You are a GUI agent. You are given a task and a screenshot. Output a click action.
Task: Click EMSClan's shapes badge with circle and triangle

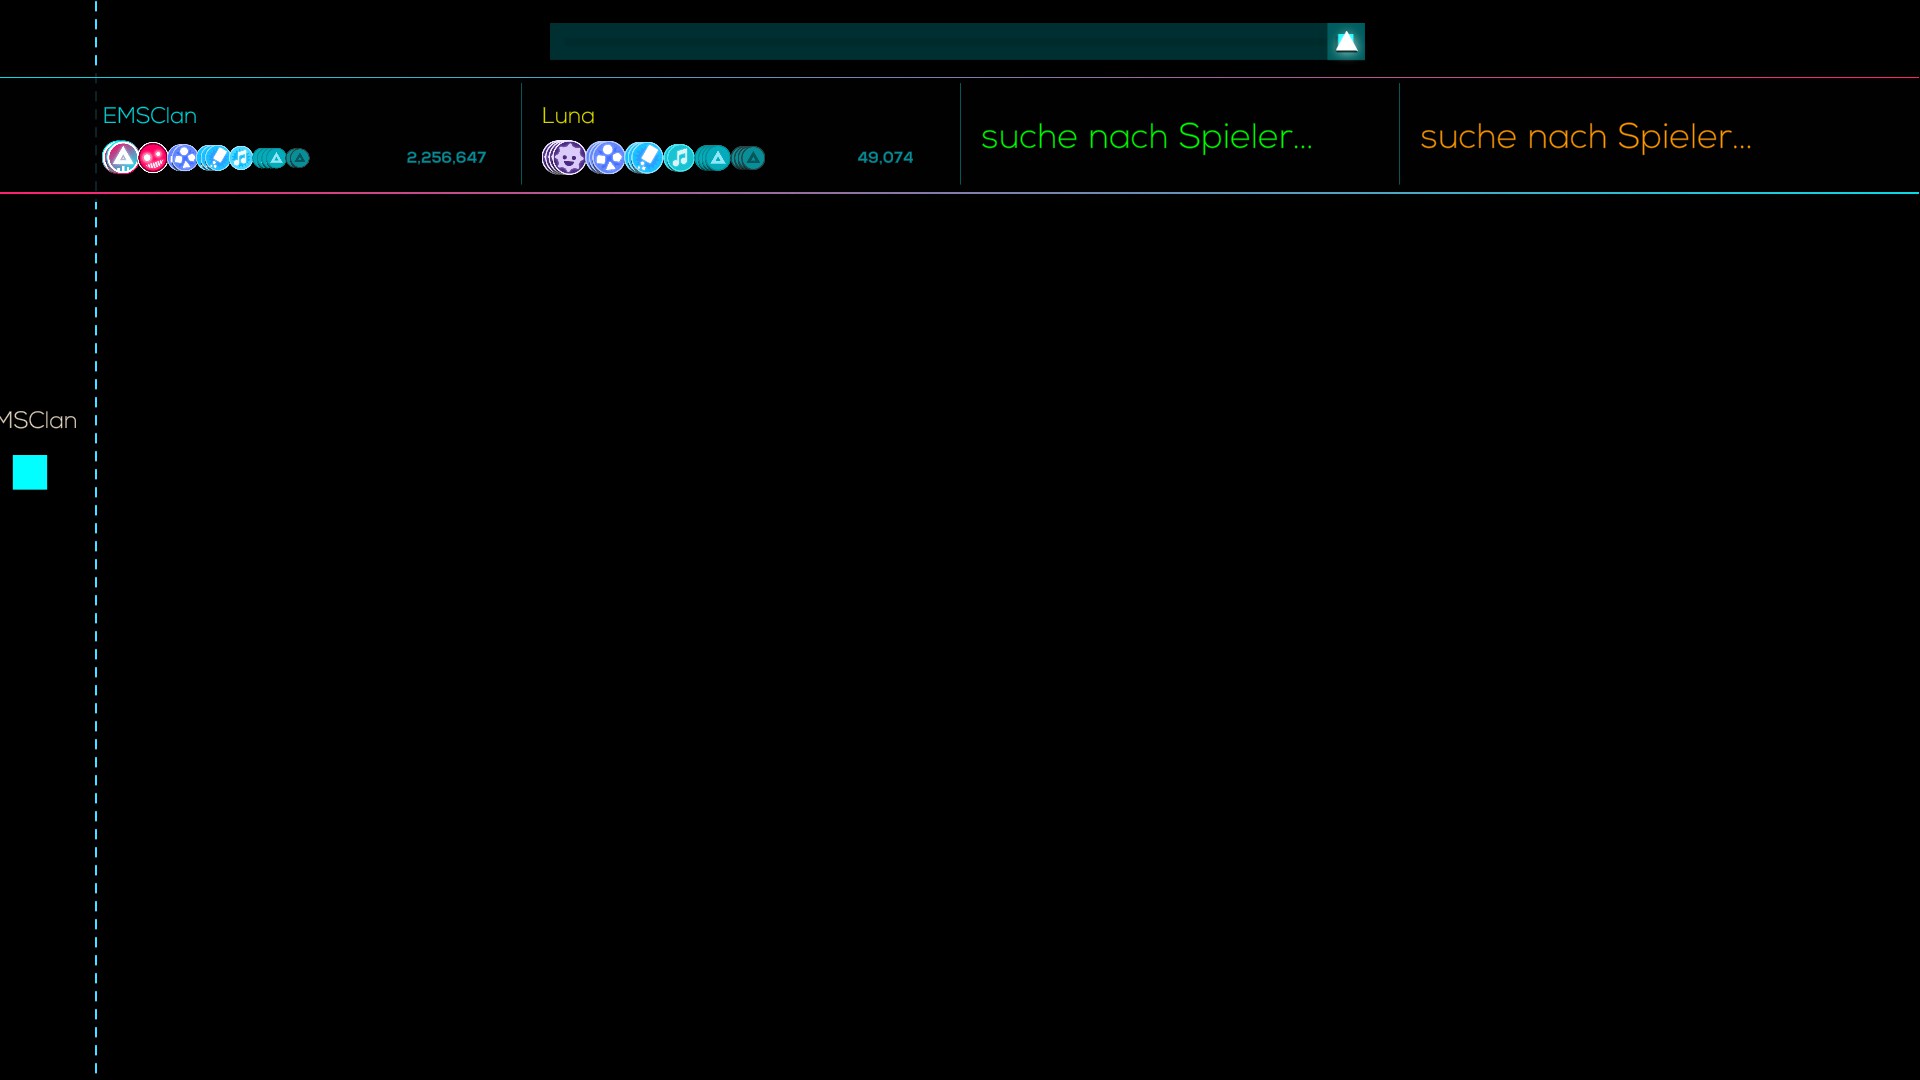[184, 158]
